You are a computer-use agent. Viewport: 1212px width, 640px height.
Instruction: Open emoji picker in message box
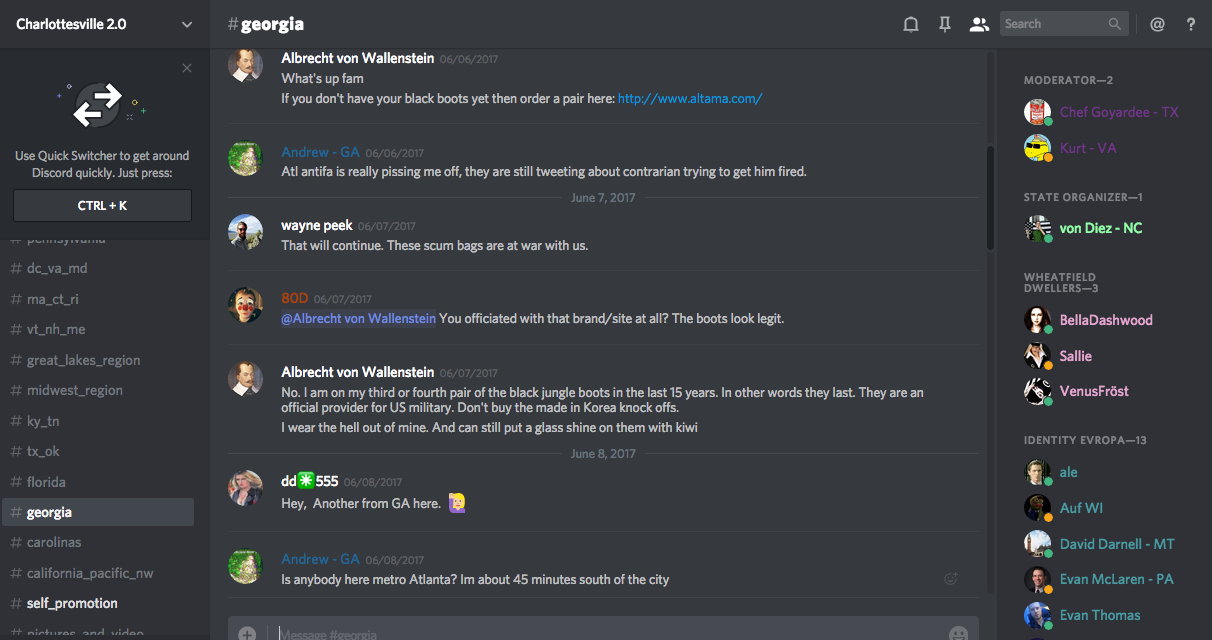[958, 633]
